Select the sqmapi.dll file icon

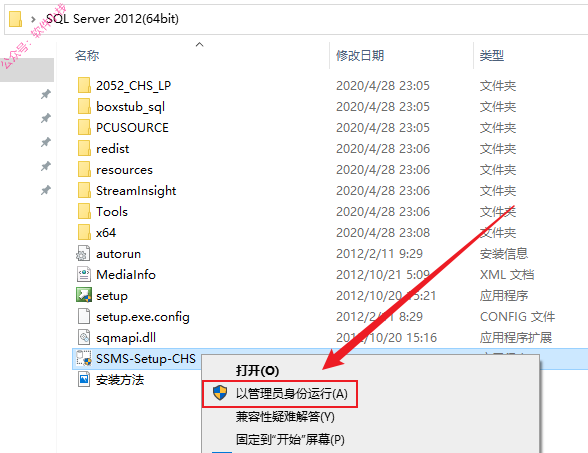[84, 337]
